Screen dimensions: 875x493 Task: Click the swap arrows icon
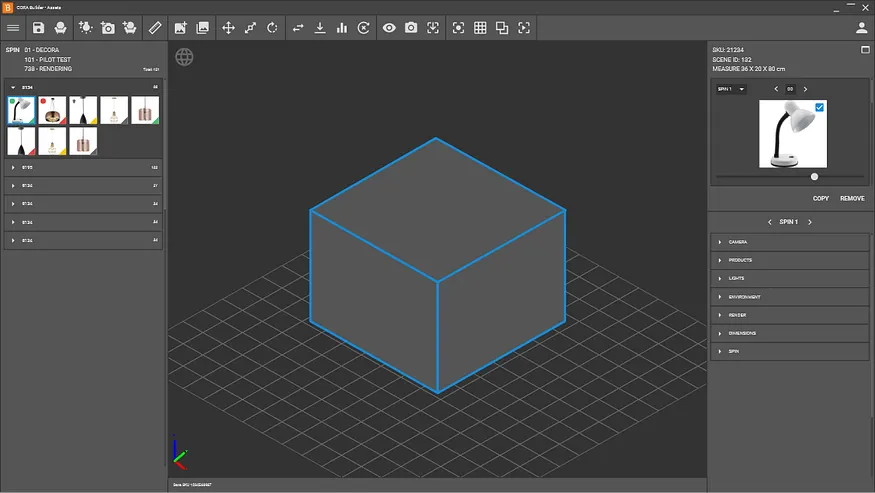coord(298,28)
